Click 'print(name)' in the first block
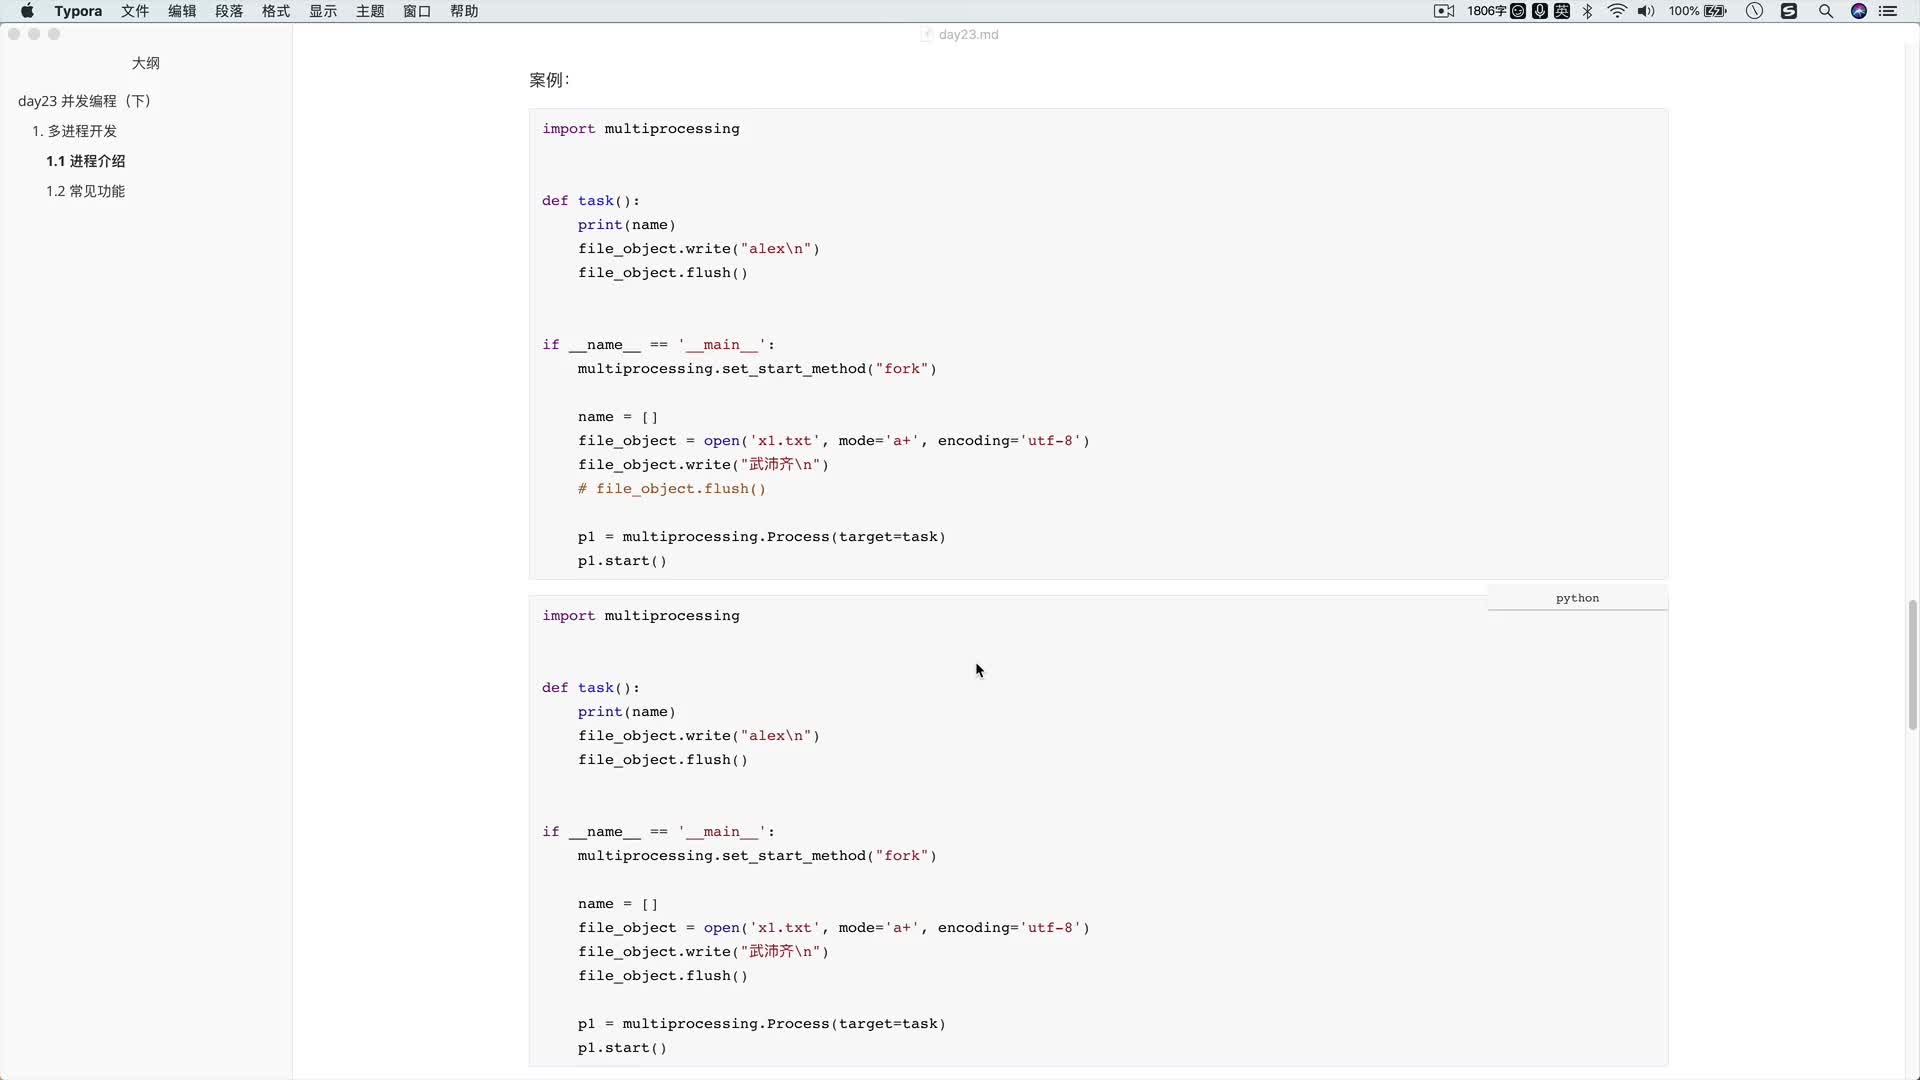The height and width of the screenshot is (1080, 1920). (x=626, y=225)
